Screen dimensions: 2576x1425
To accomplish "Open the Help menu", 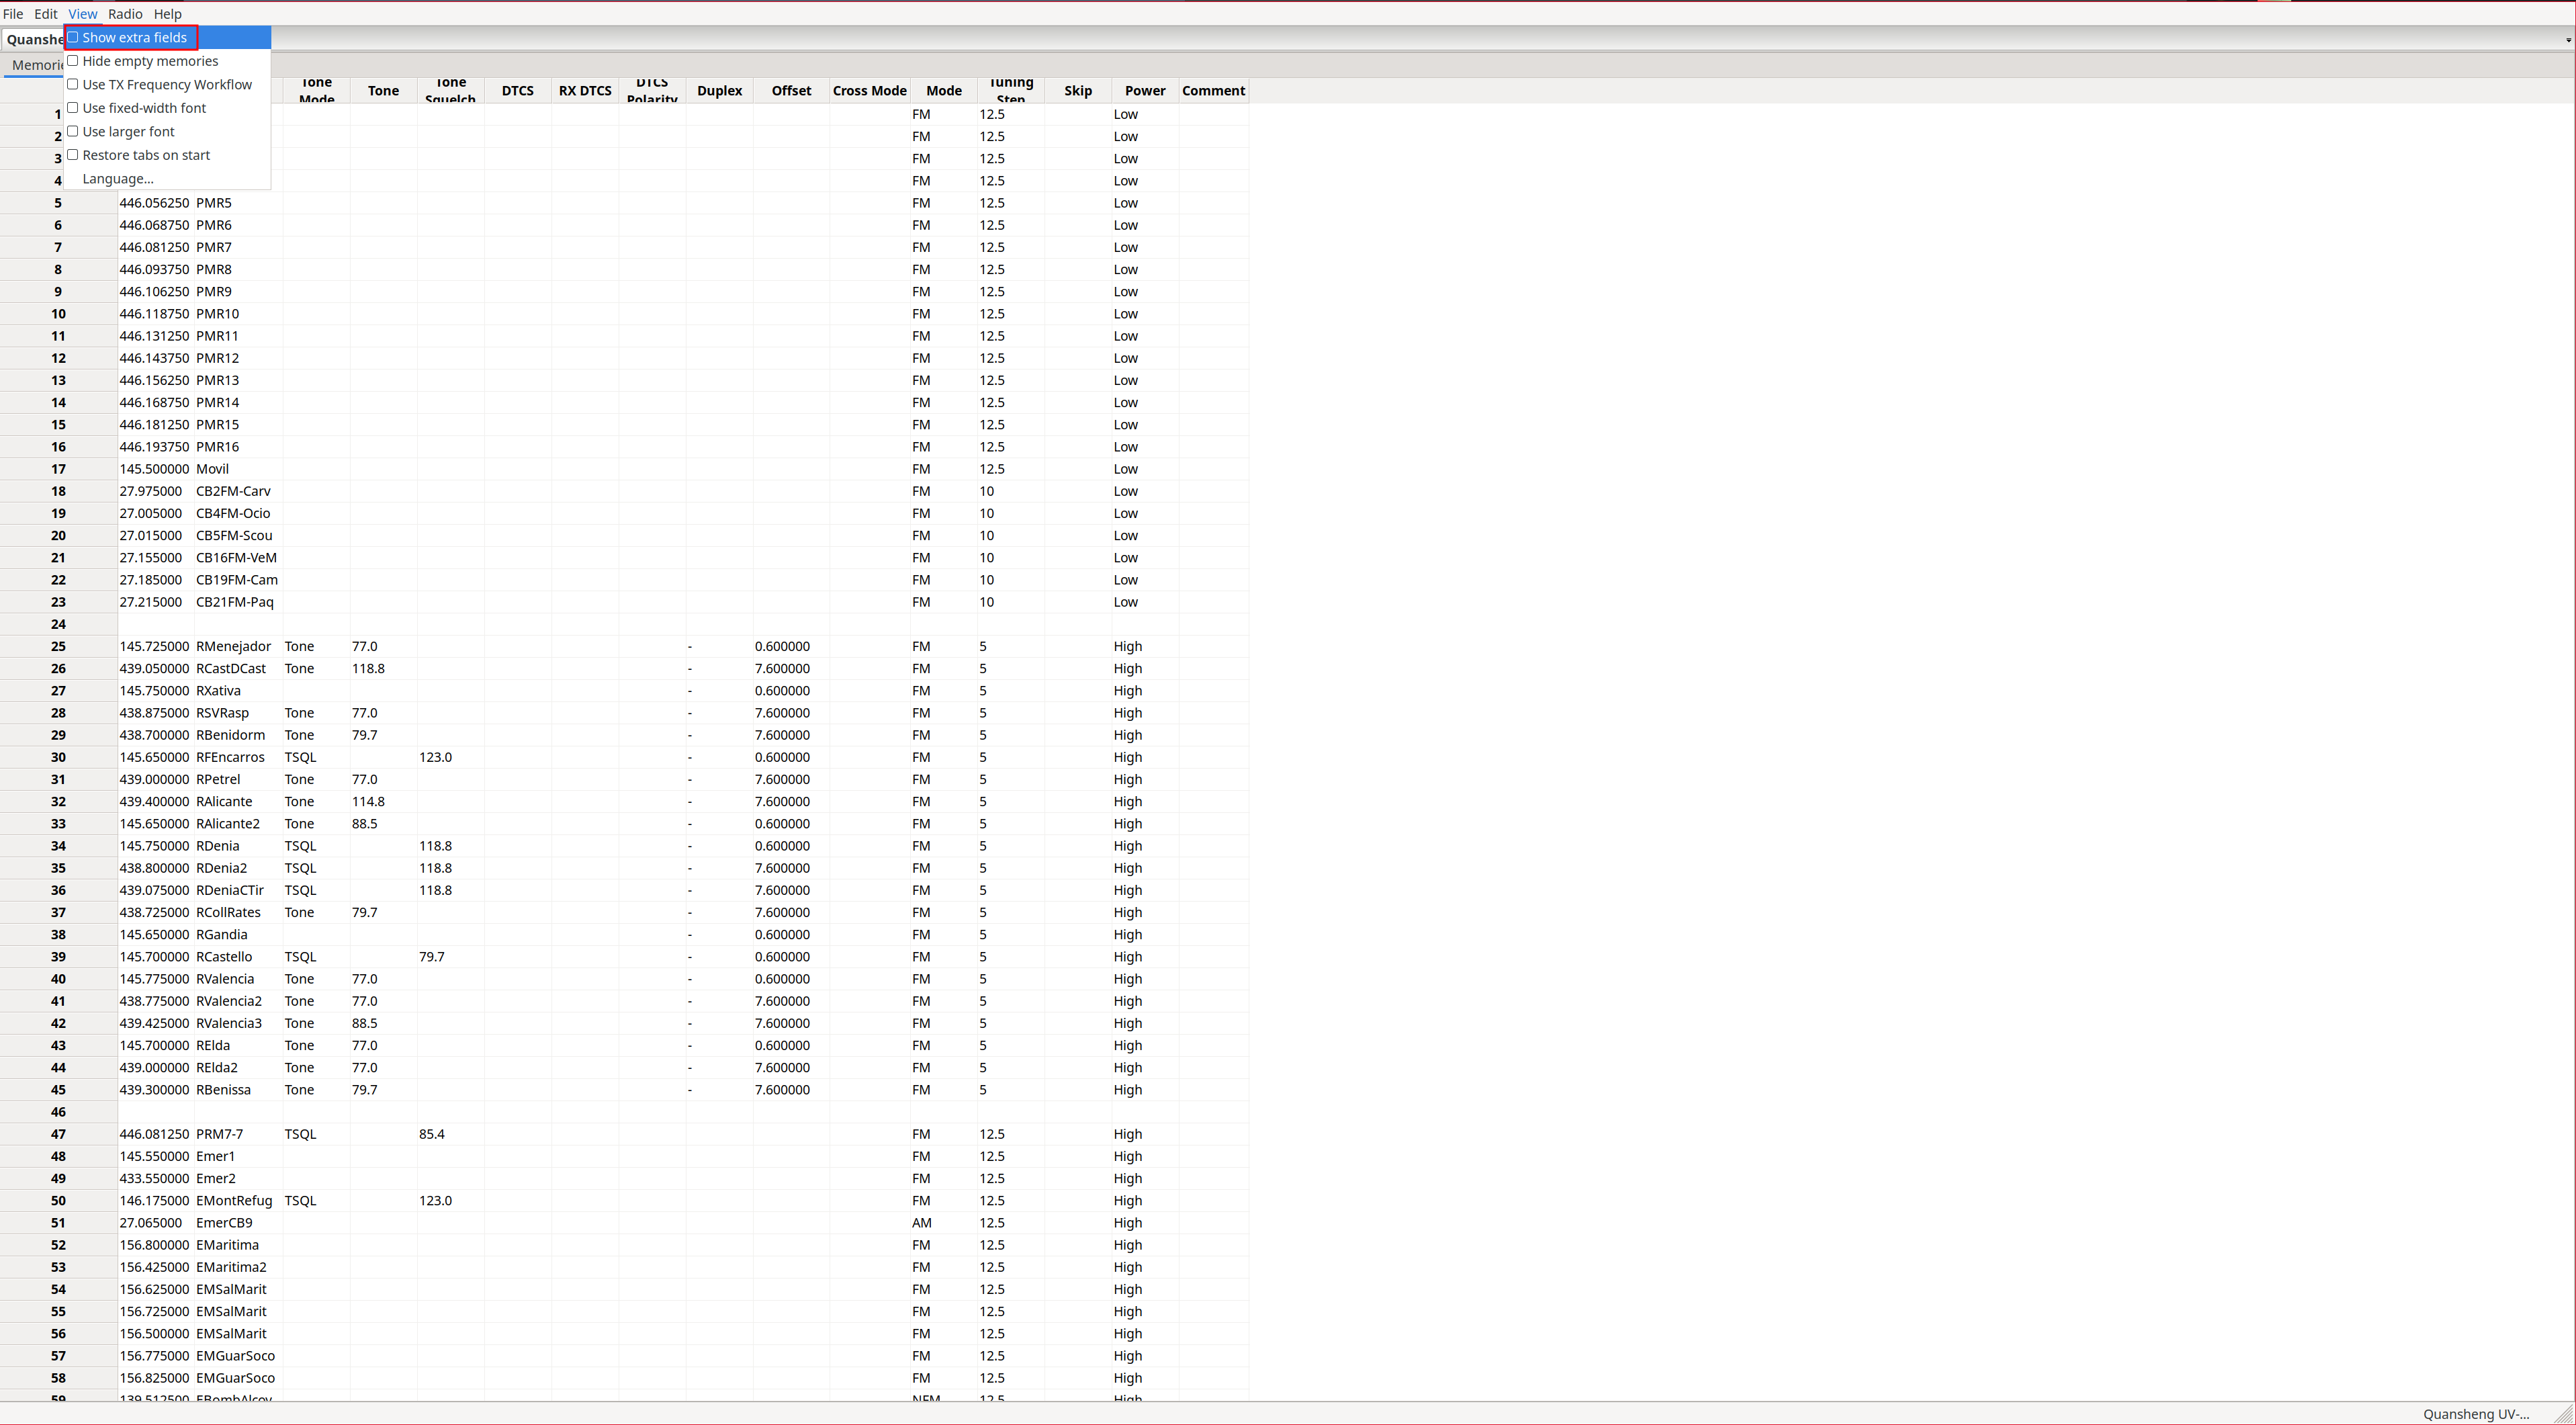I will 167,13.
